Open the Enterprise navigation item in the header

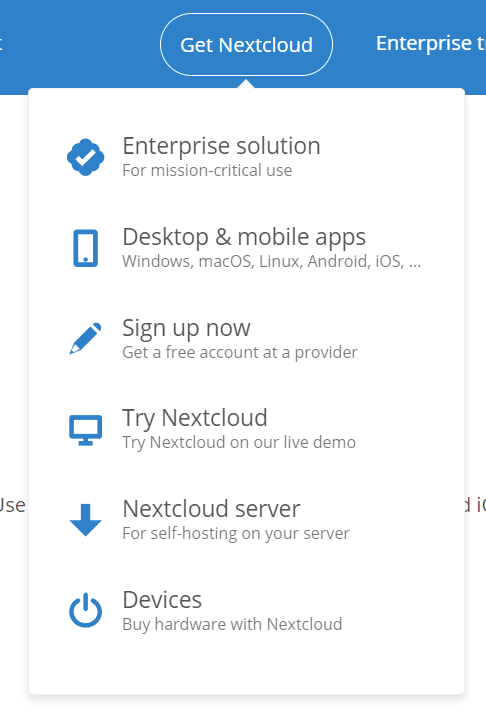pyautogui.click(x=431, y=44)
